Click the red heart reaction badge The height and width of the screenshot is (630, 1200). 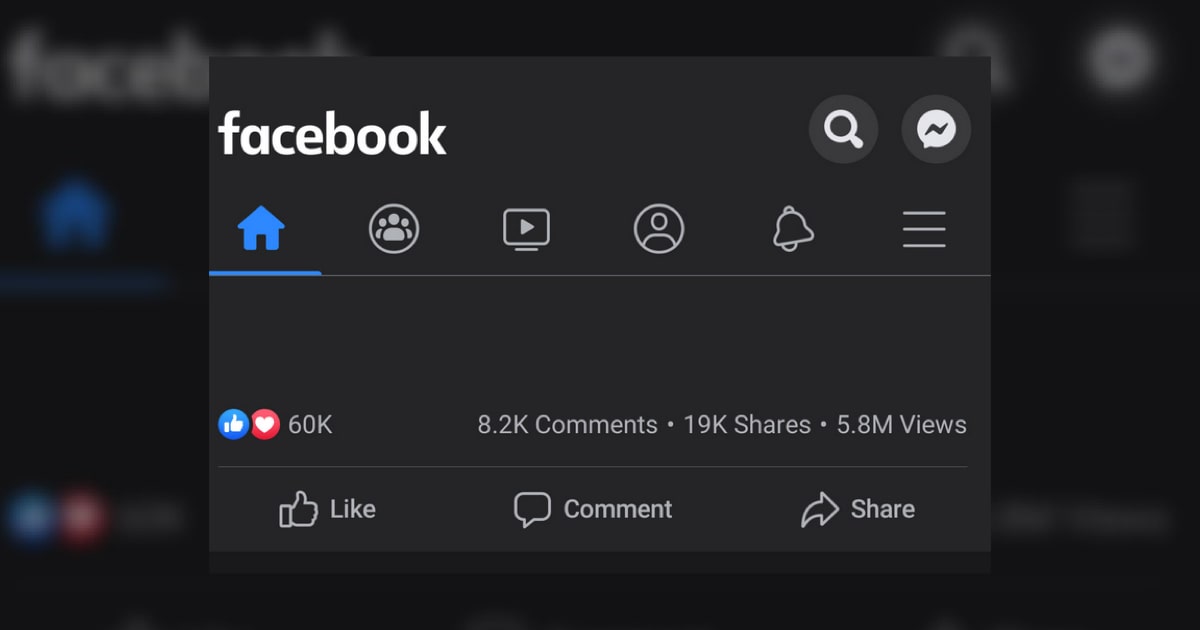tap(265, 425)
